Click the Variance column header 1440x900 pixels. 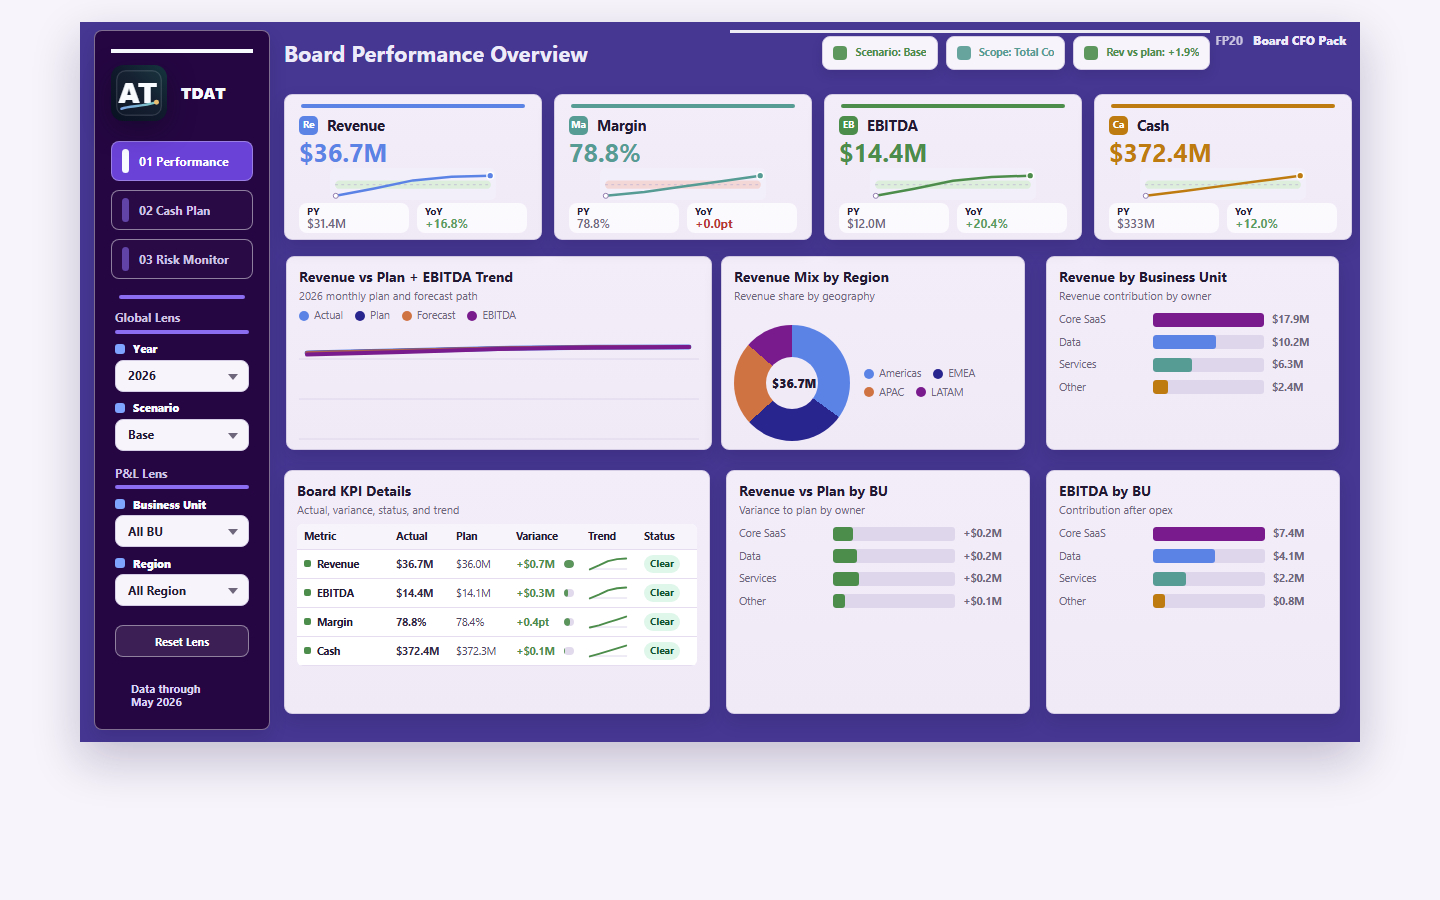tap(537, 536)
